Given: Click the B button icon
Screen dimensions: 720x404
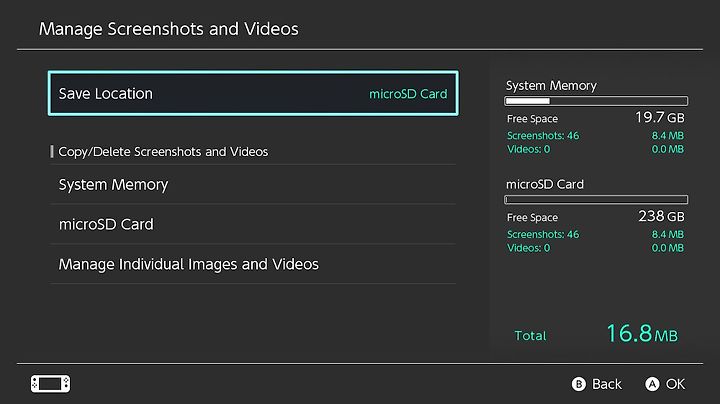Looking at the screenshot, I should pos(579,384).
